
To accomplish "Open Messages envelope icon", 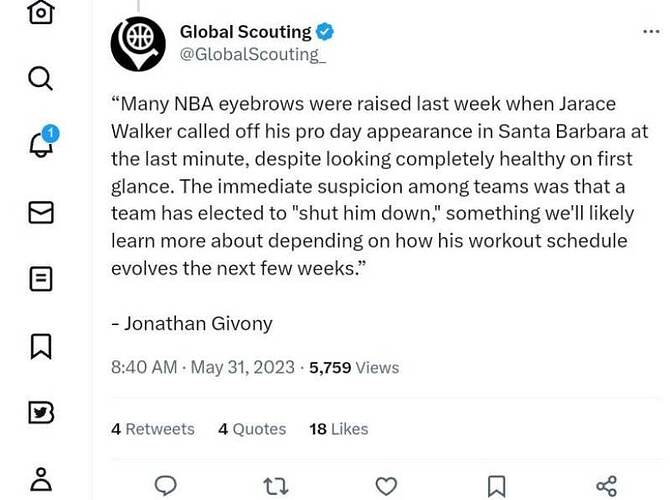I will pyautogui.click(x=41, y=212).
